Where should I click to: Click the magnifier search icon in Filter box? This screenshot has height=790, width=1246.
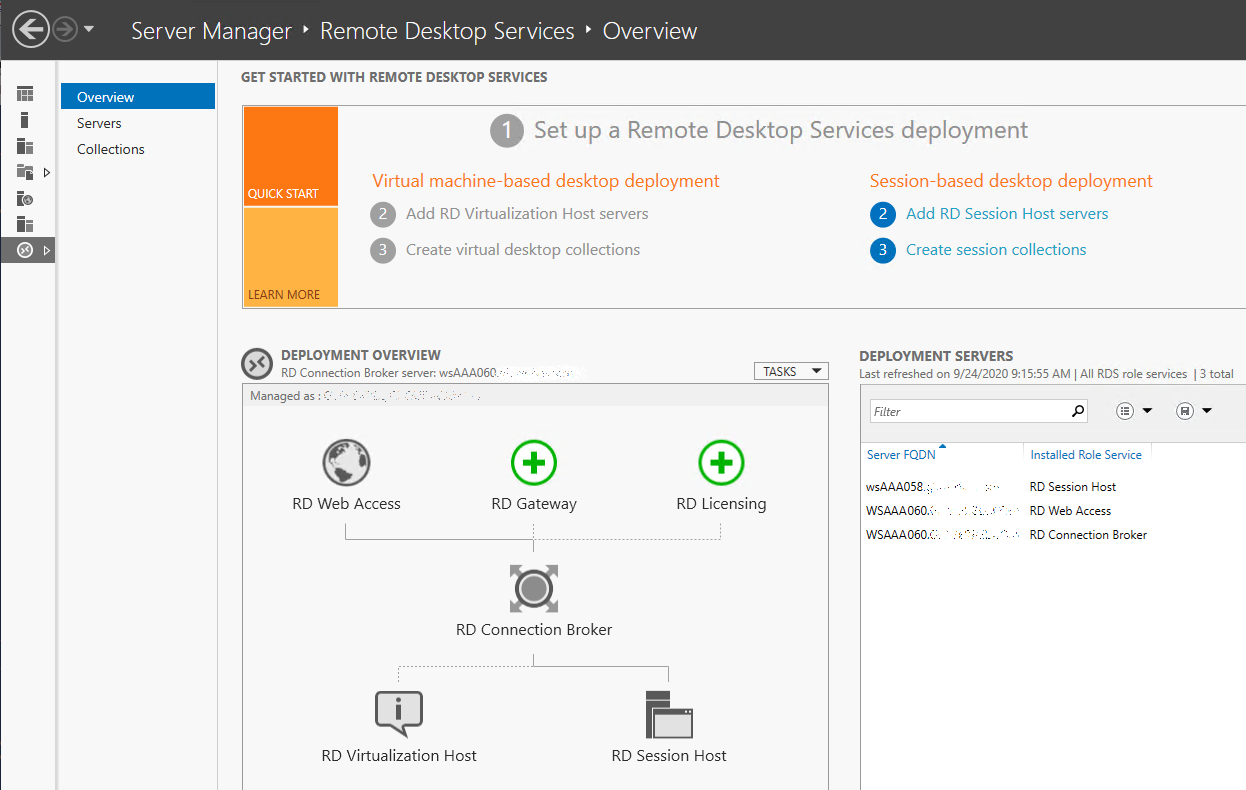point(1078,411)
